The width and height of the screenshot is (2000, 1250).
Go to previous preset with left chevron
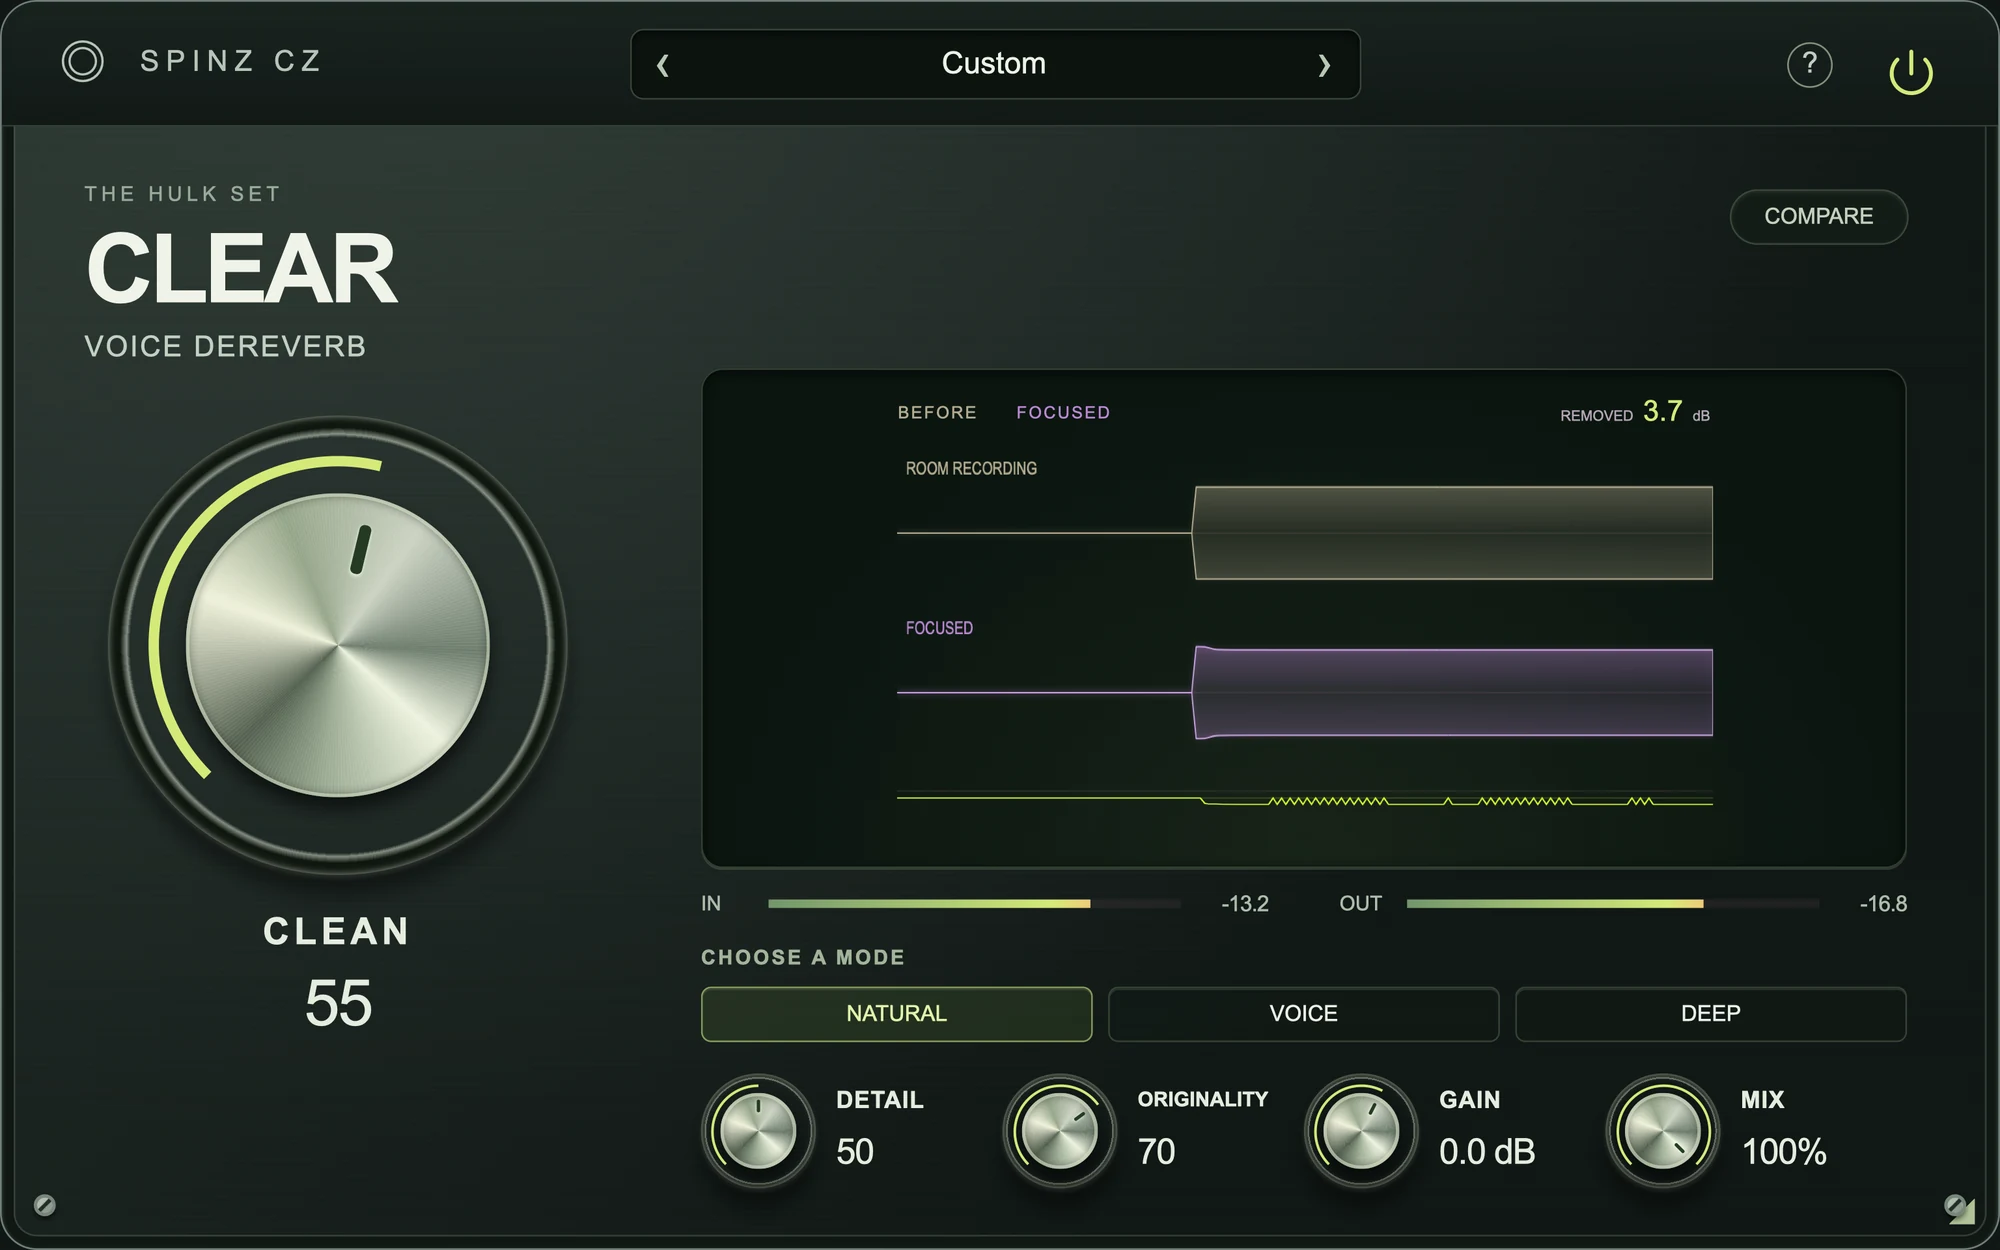pyautogui.click(x=662, y=66)
